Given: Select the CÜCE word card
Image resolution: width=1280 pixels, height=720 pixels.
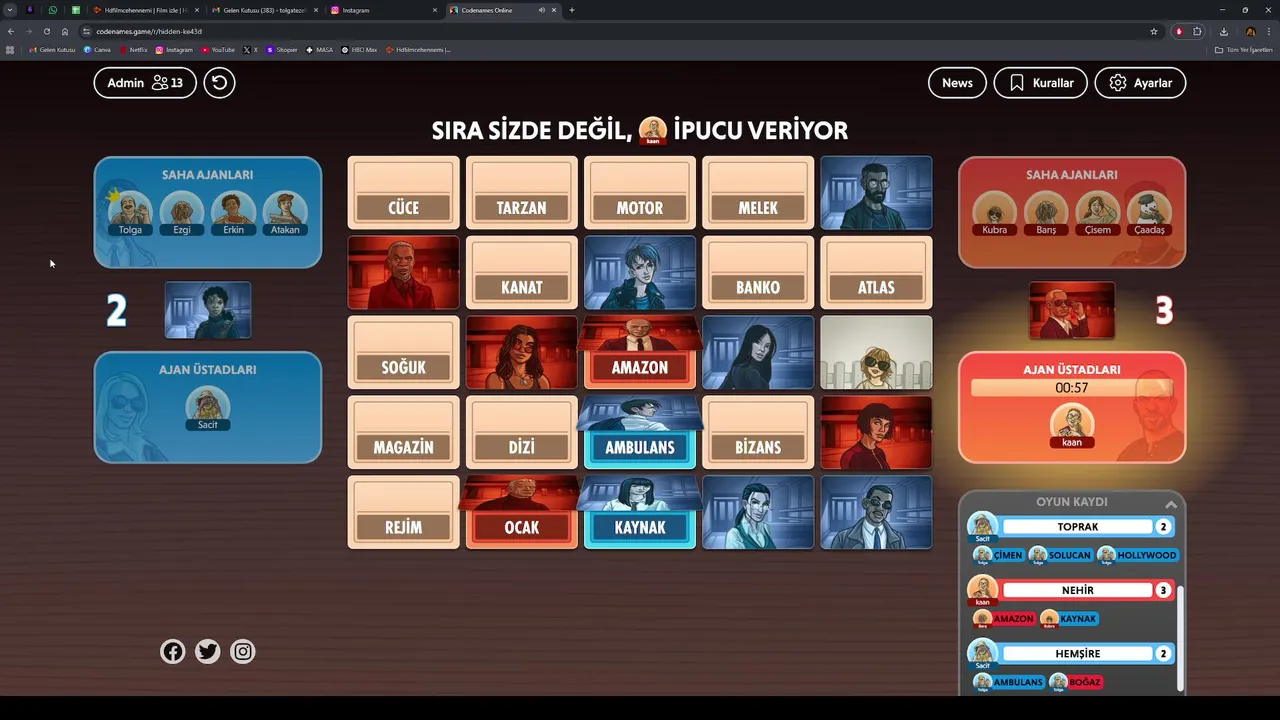Looking at the screenshot, I should pyautogui.click(x=403, y=193).
